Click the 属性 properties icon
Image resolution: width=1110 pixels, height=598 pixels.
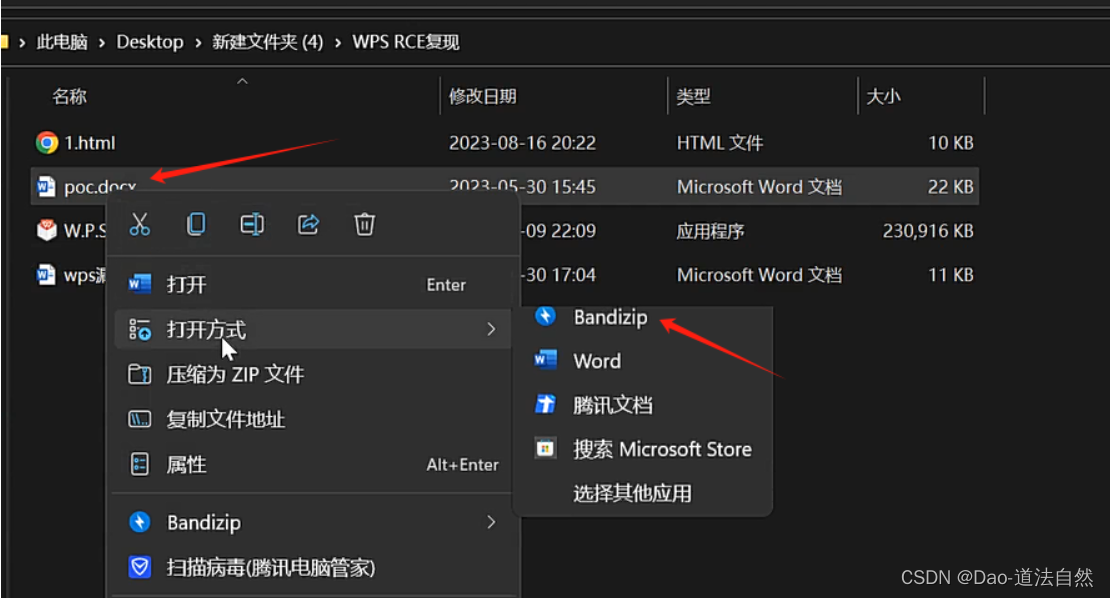pyautogui.click(x=139, y=464)
